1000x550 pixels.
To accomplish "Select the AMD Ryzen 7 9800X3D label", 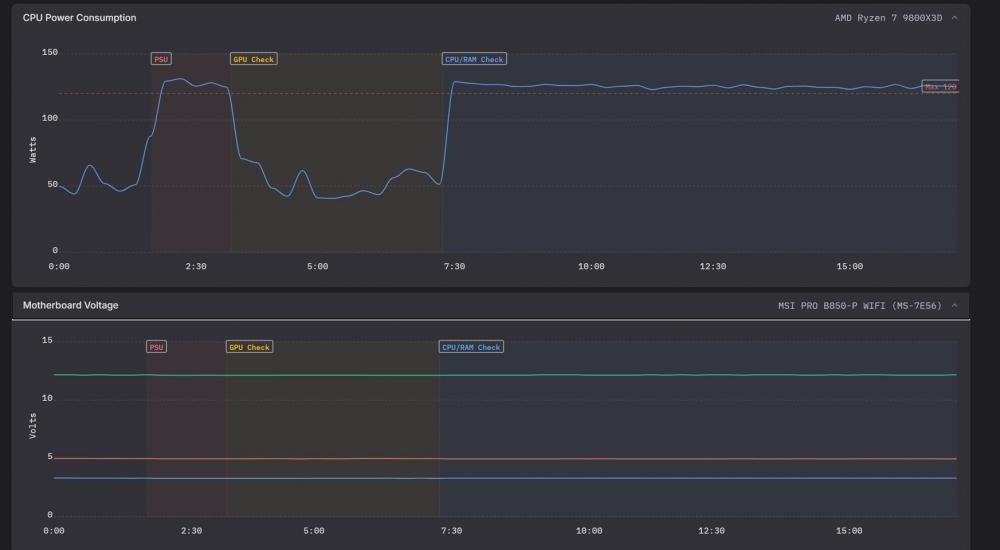I will (888, 18).
